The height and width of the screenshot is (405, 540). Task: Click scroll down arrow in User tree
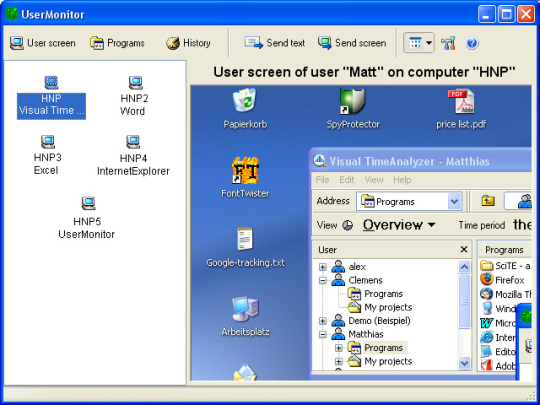[x=464, y=362]
